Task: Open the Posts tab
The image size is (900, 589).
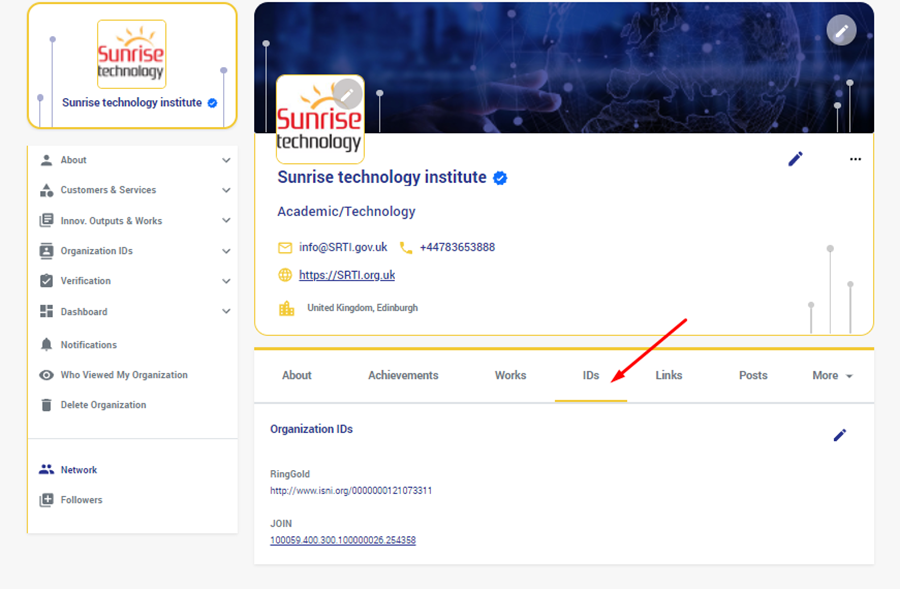Action: (x=753, y=376)
